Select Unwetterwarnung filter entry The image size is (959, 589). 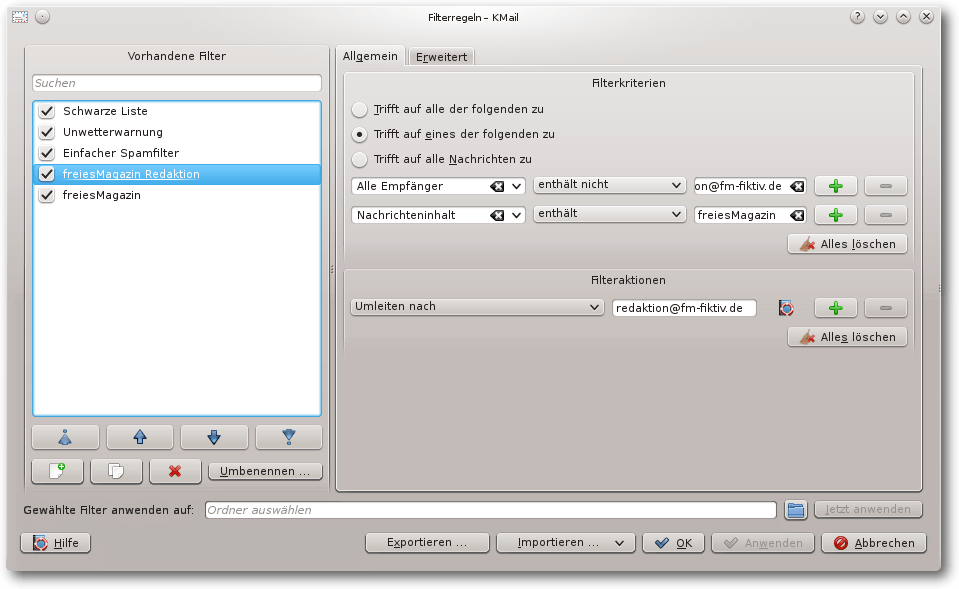(177, 132)
